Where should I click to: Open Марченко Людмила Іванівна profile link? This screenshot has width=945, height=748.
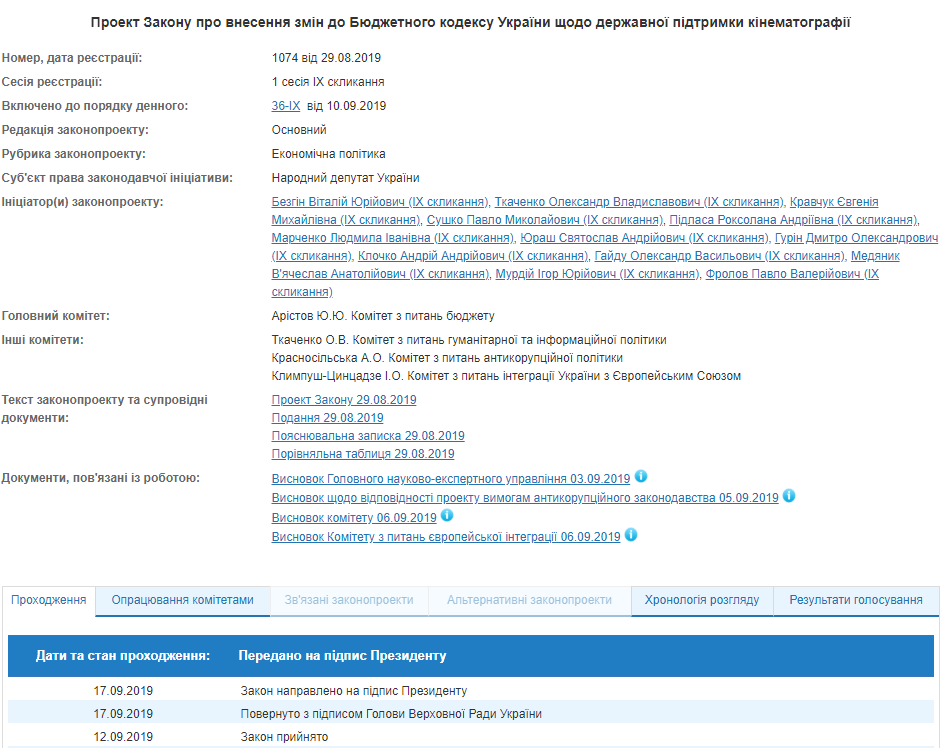pos(392,238)
